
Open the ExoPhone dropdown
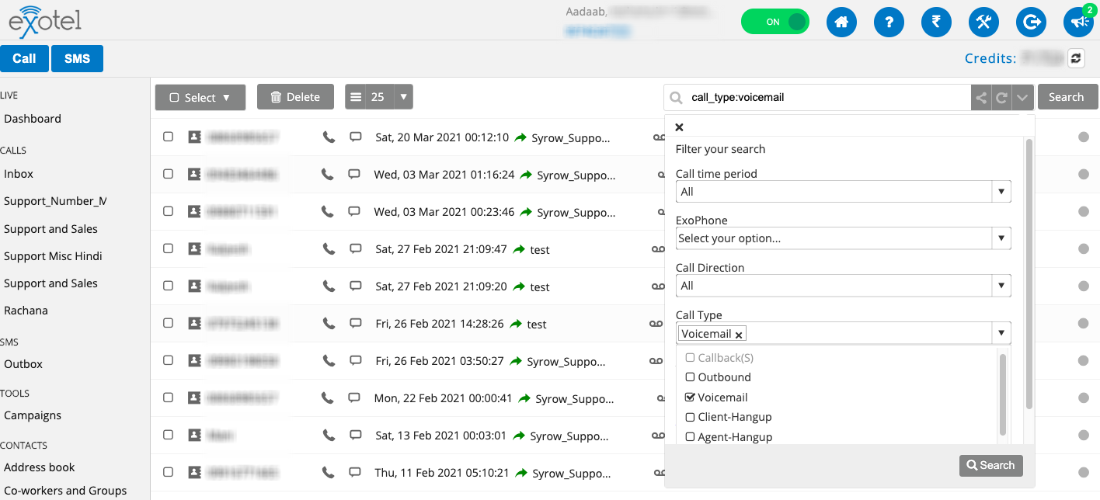(x=843, y=238)
